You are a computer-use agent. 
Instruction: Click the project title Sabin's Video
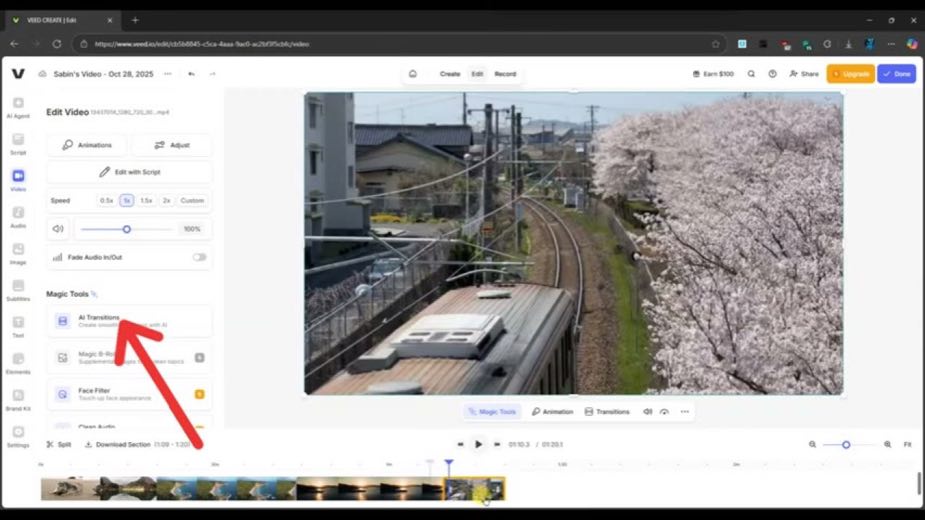[103, 74]
